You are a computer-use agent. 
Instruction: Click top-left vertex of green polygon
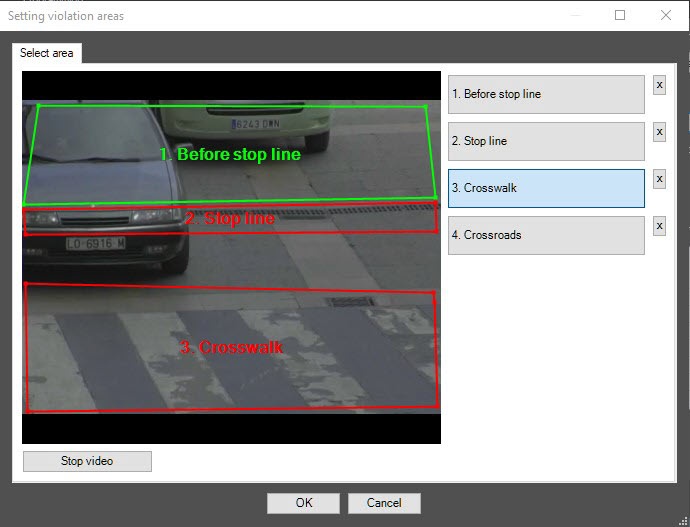click(x=38, y=106)
